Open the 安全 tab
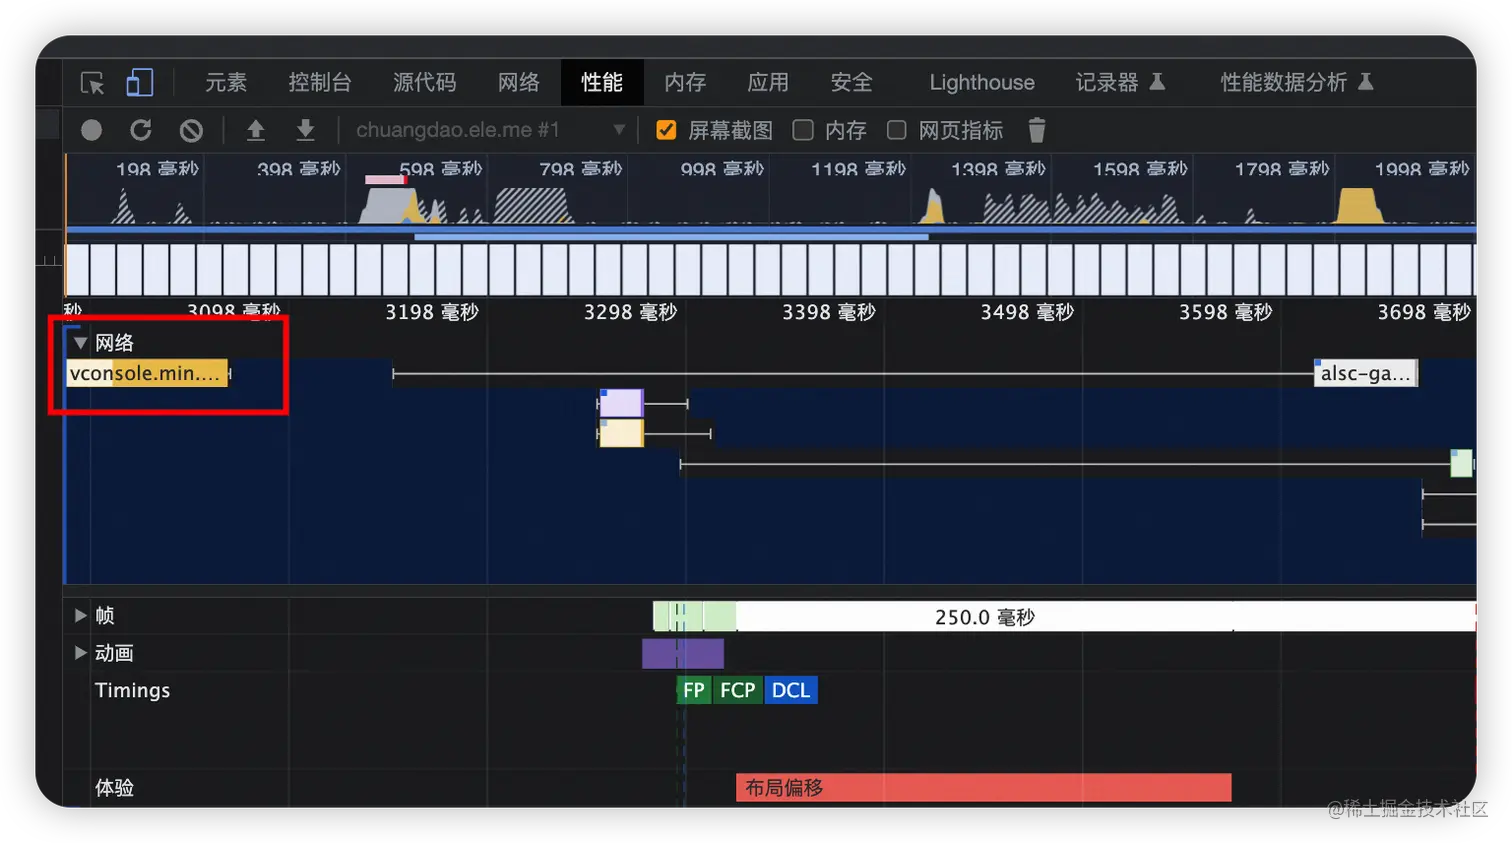Screen dimensions: 1512x843 pyautogui.click(x=852, y=82)
